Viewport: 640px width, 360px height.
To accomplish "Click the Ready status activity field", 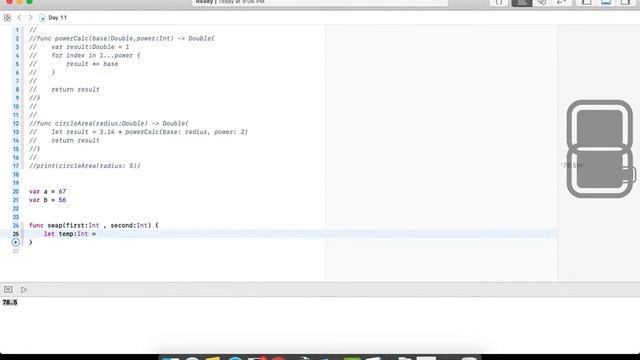I will [x=320, y=2].
